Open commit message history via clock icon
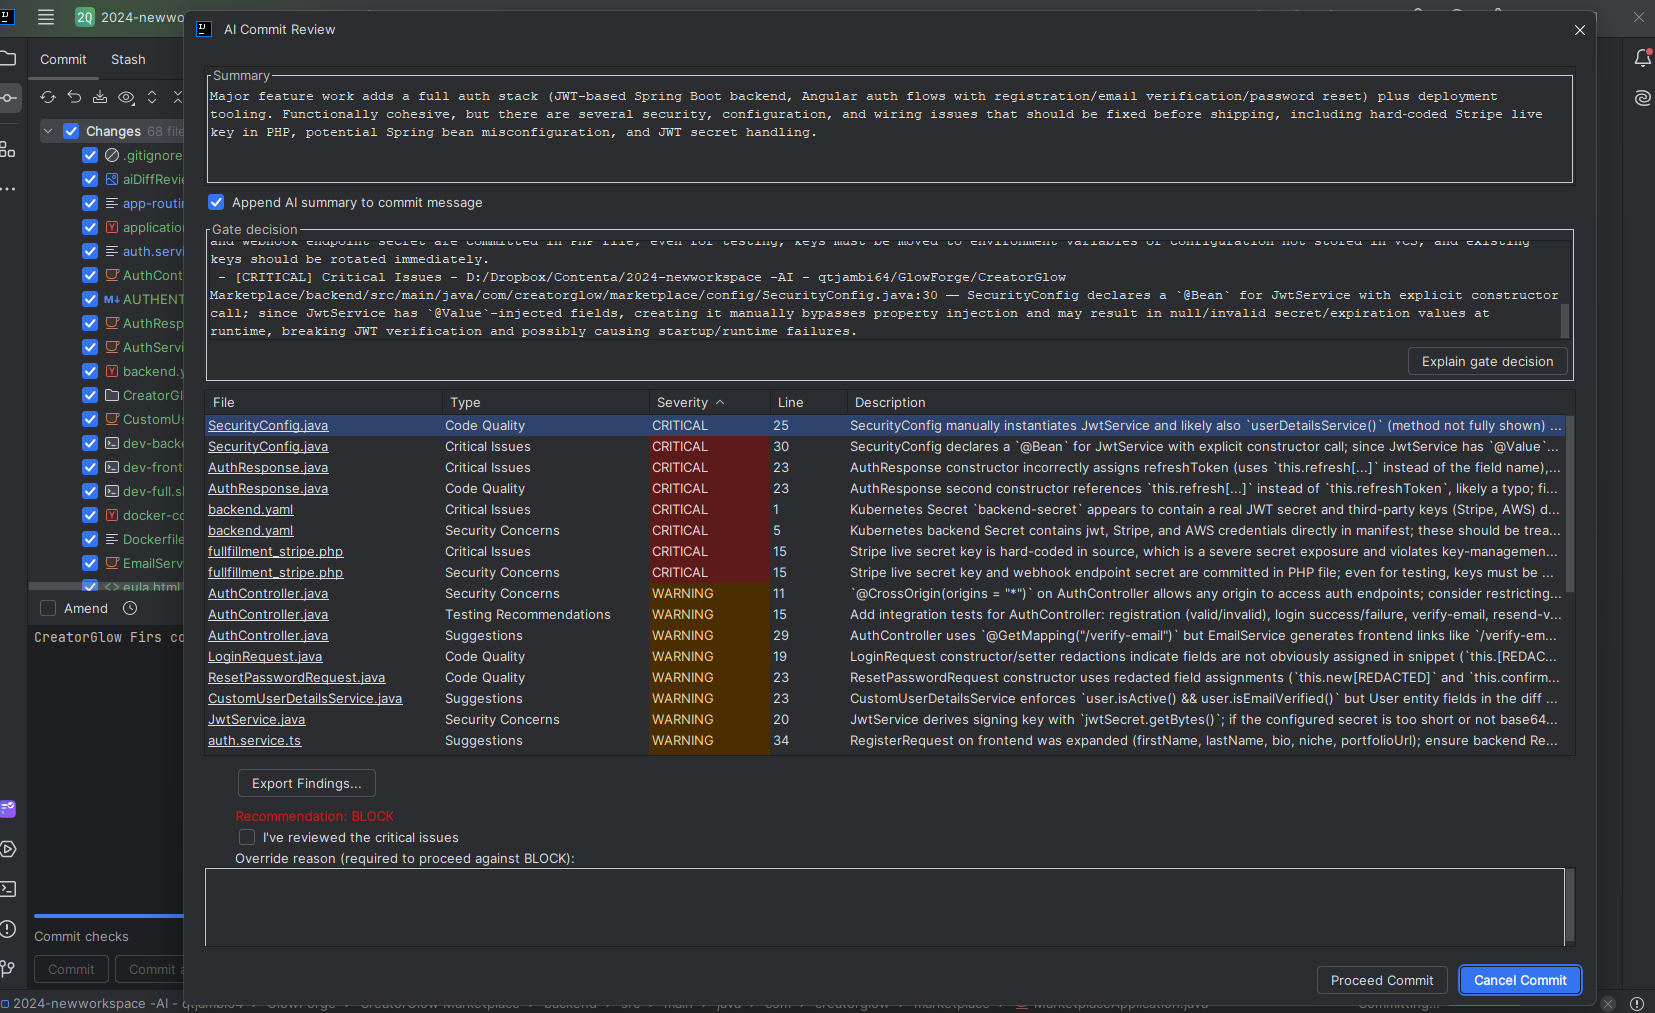 tap(131, 607)
